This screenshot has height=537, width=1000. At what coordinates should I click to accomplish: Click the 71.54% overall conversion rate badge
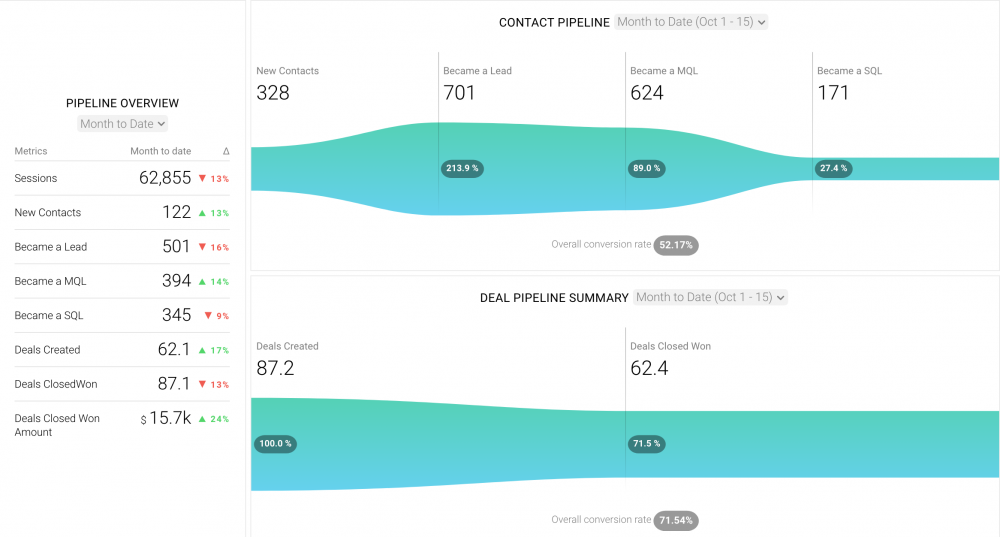click(676, 520)
